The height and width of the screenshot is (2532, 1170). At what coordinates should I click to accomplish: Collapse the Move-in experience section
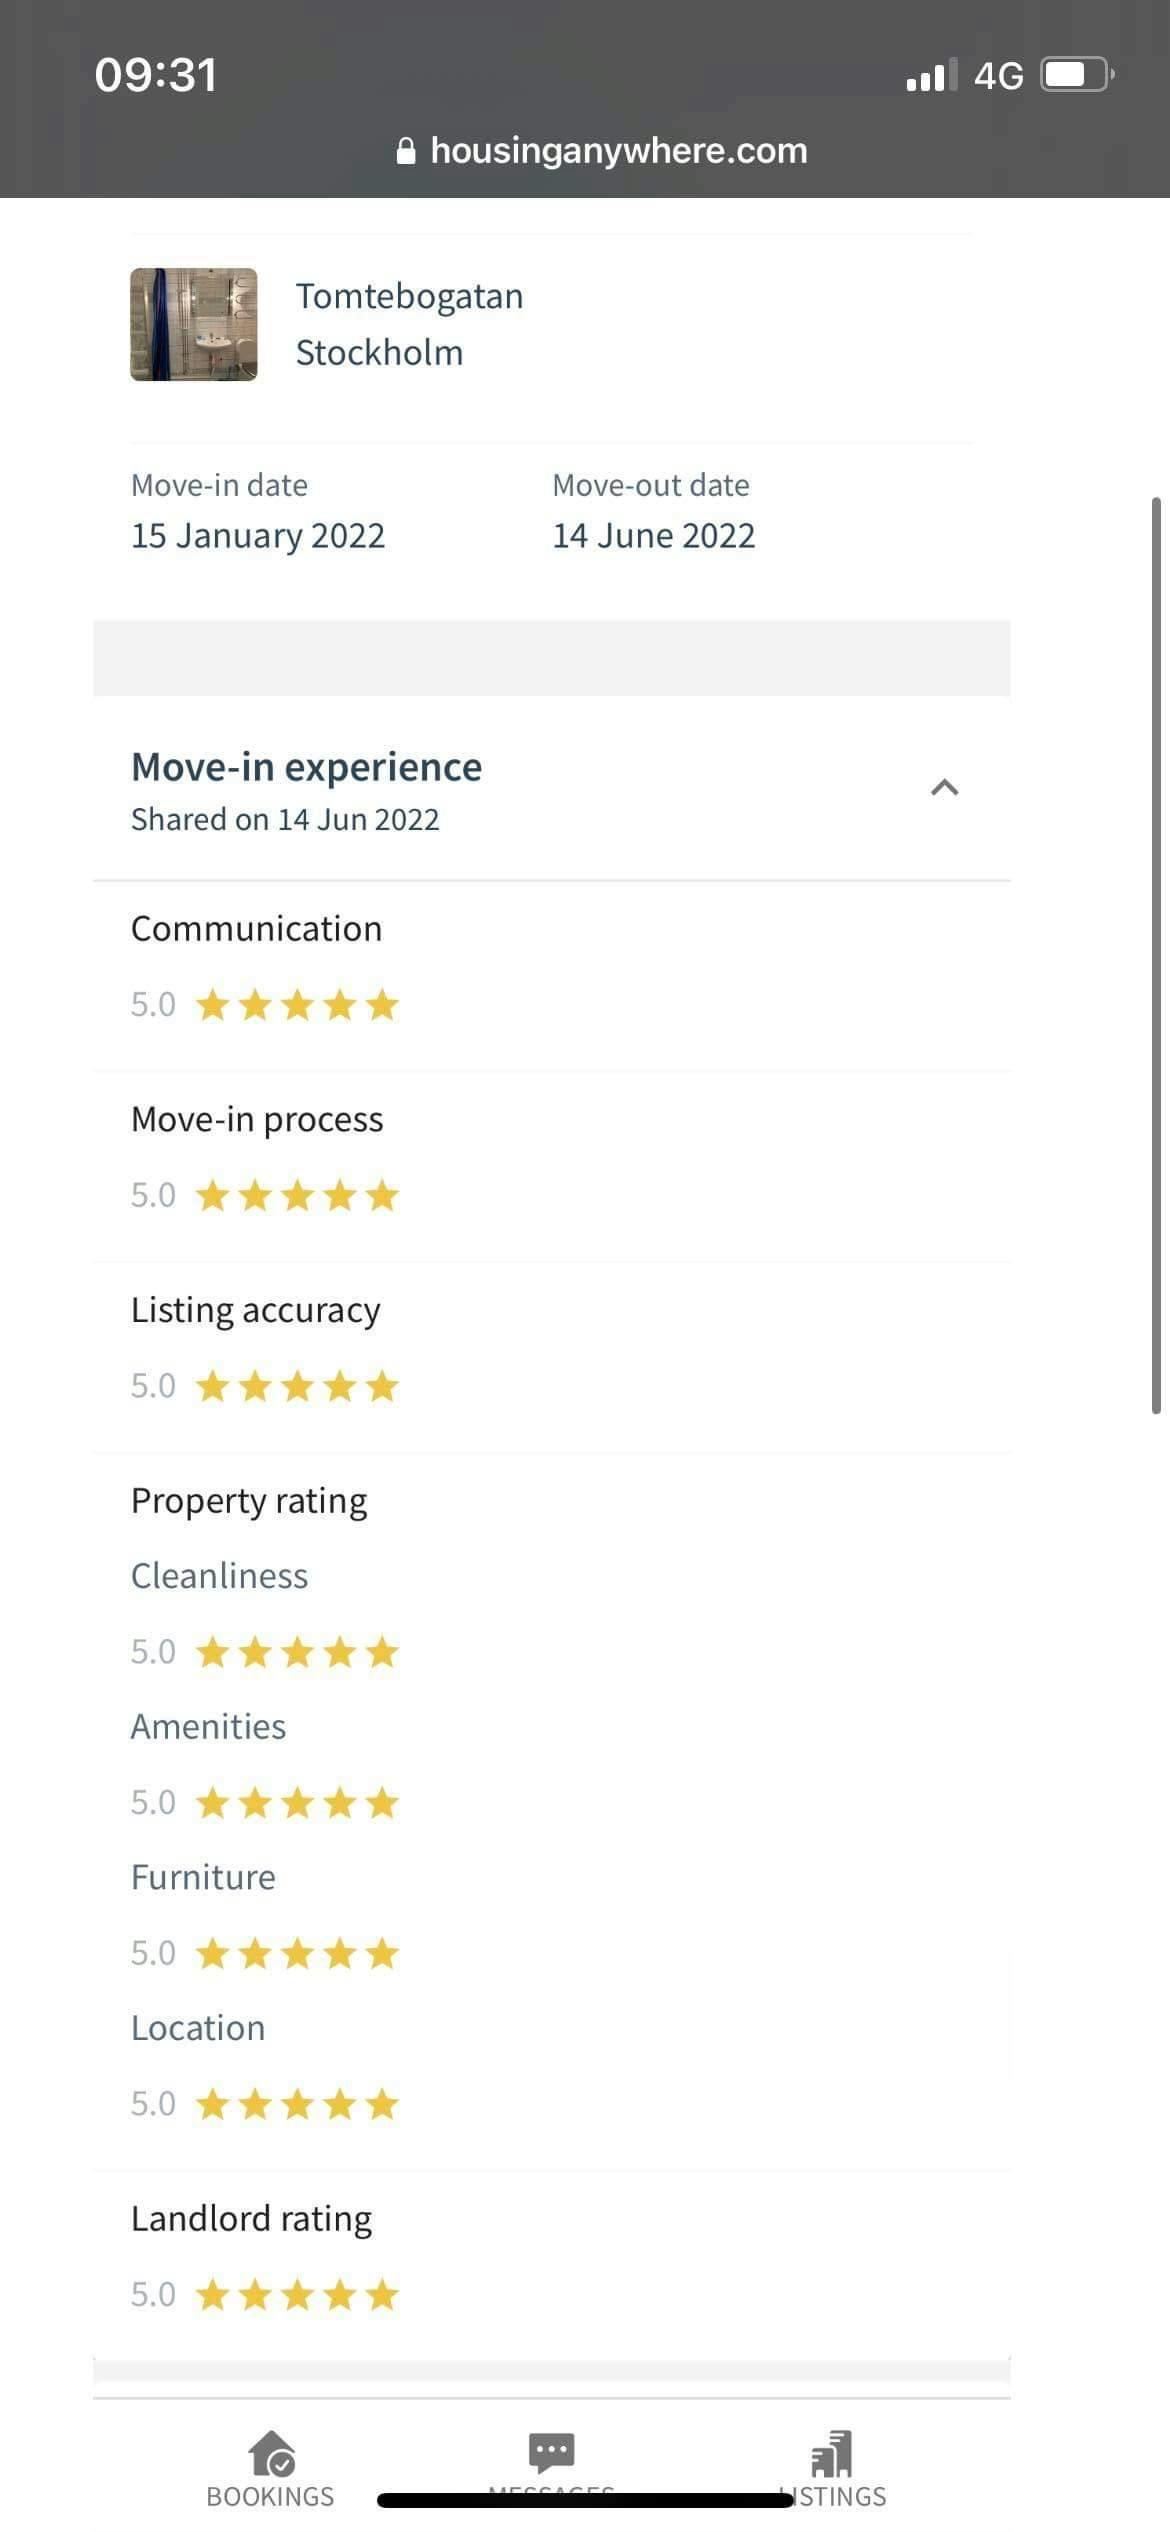pyautogui.click(x=944, y=788)
